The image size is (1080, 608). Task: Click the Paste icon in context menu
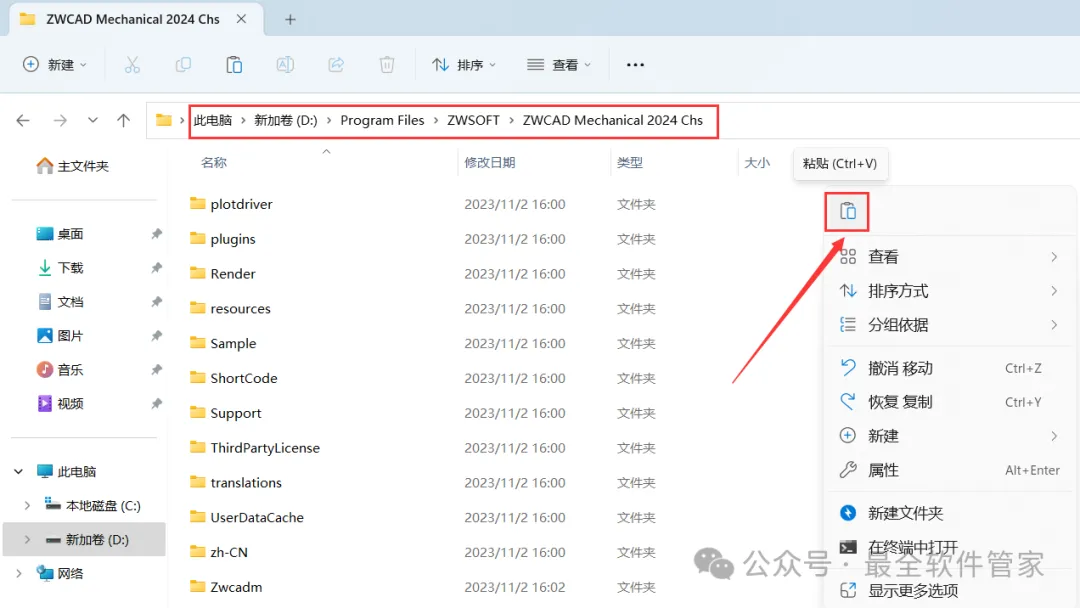point(848,211)
